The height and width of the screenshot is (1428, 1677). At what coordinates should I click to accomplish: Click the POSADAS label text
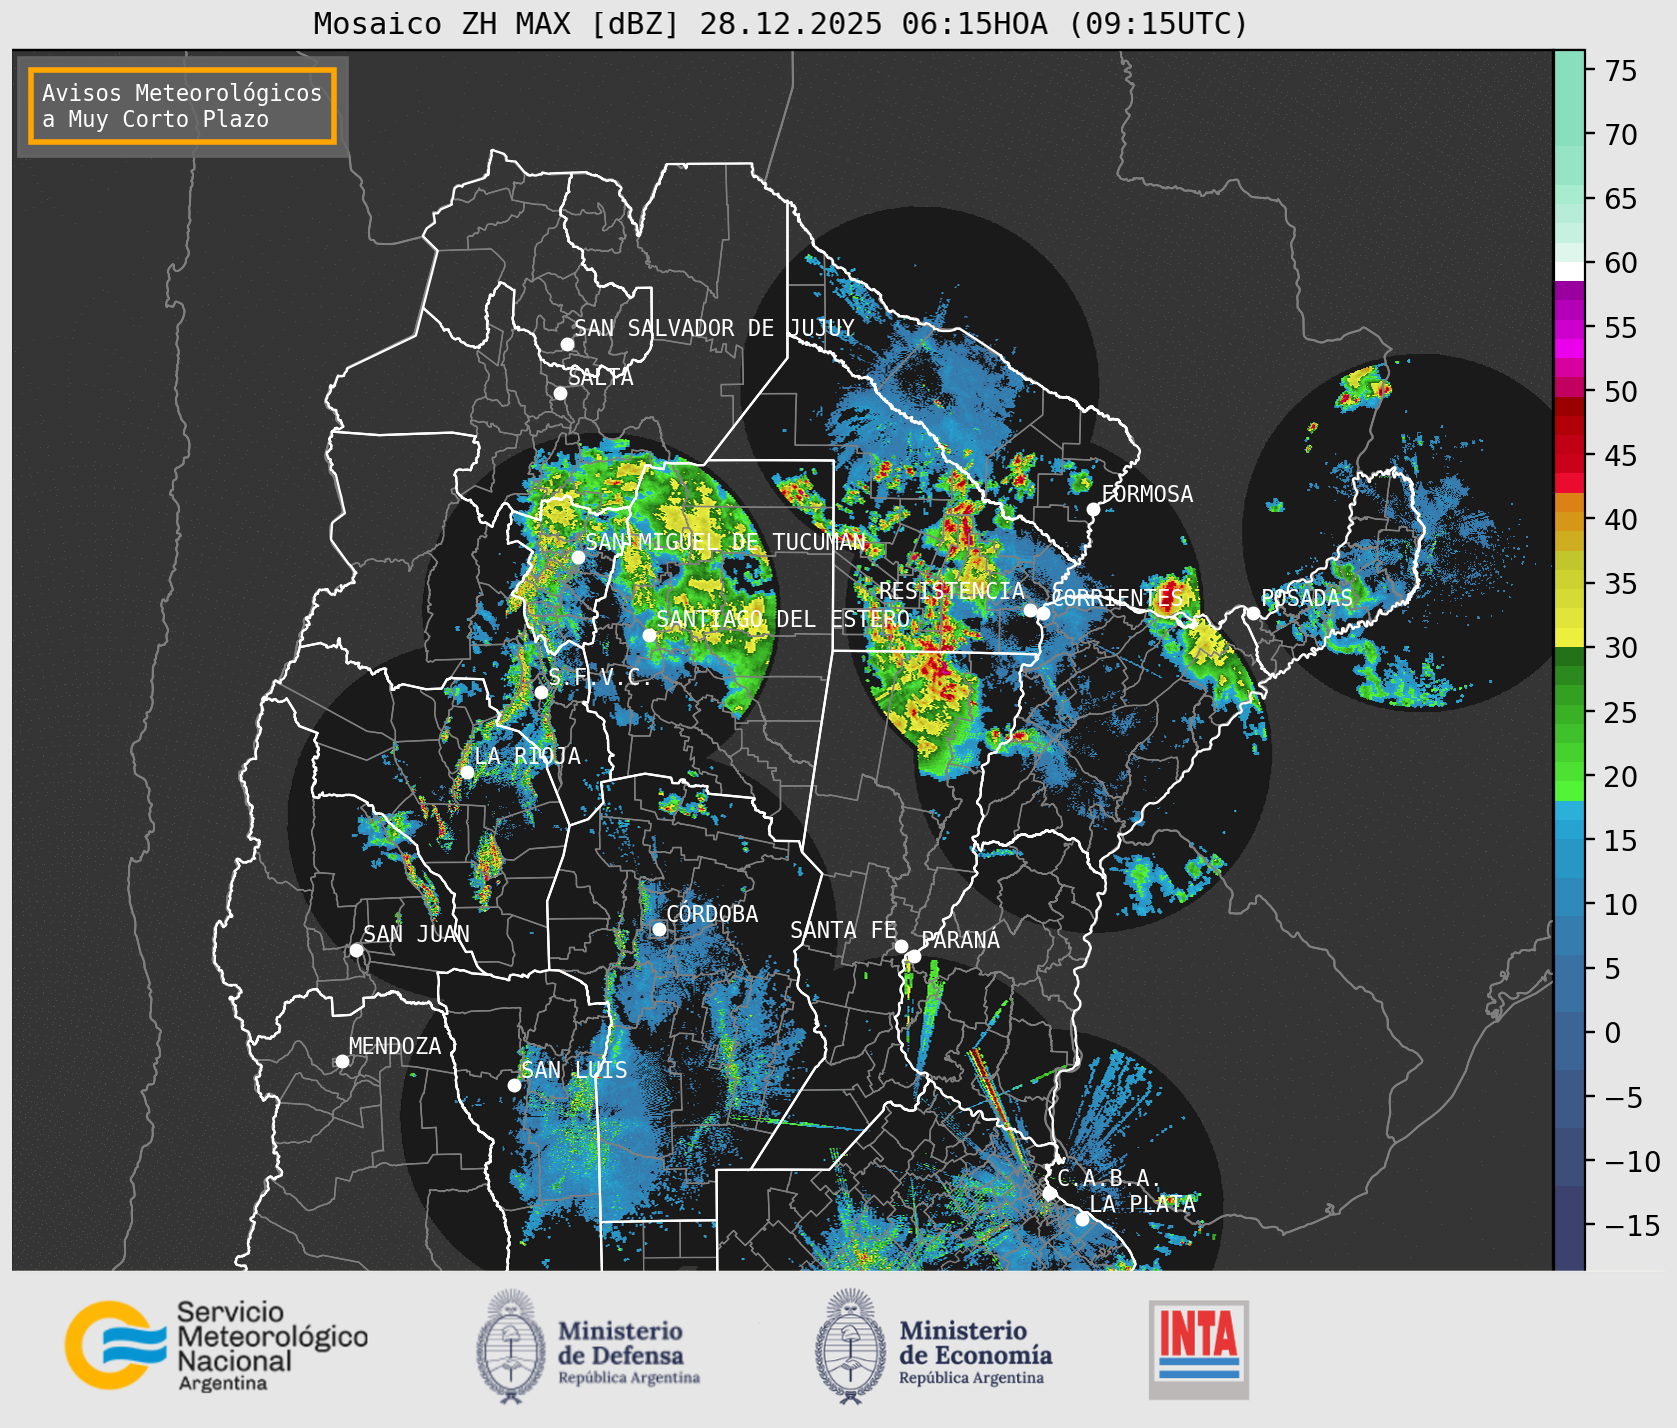point(1307,598)
